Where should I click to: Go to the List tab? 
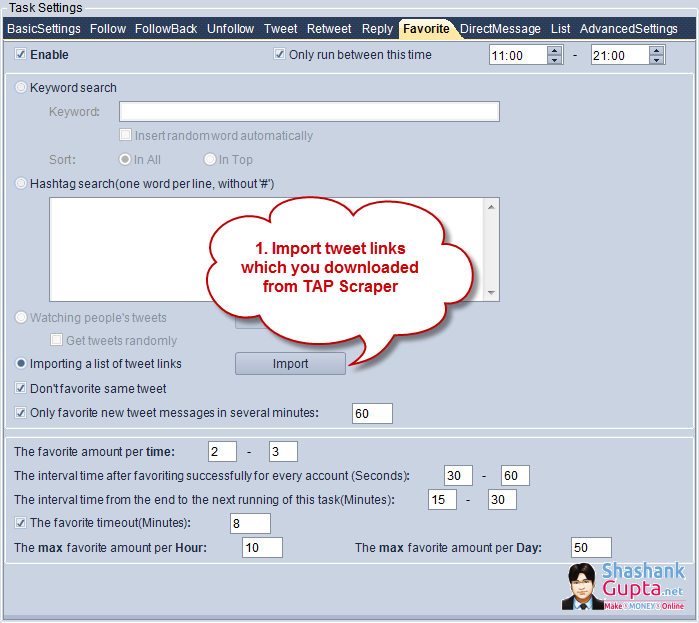click(560, 29)
